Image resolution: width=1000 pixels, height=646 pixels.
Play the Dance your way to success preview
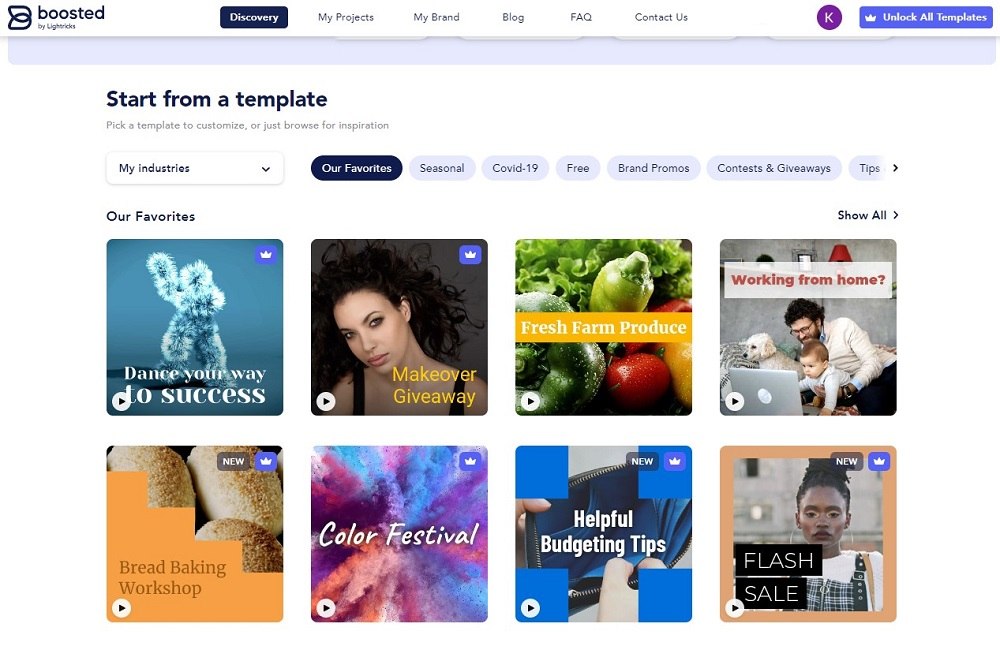(121, 401)
